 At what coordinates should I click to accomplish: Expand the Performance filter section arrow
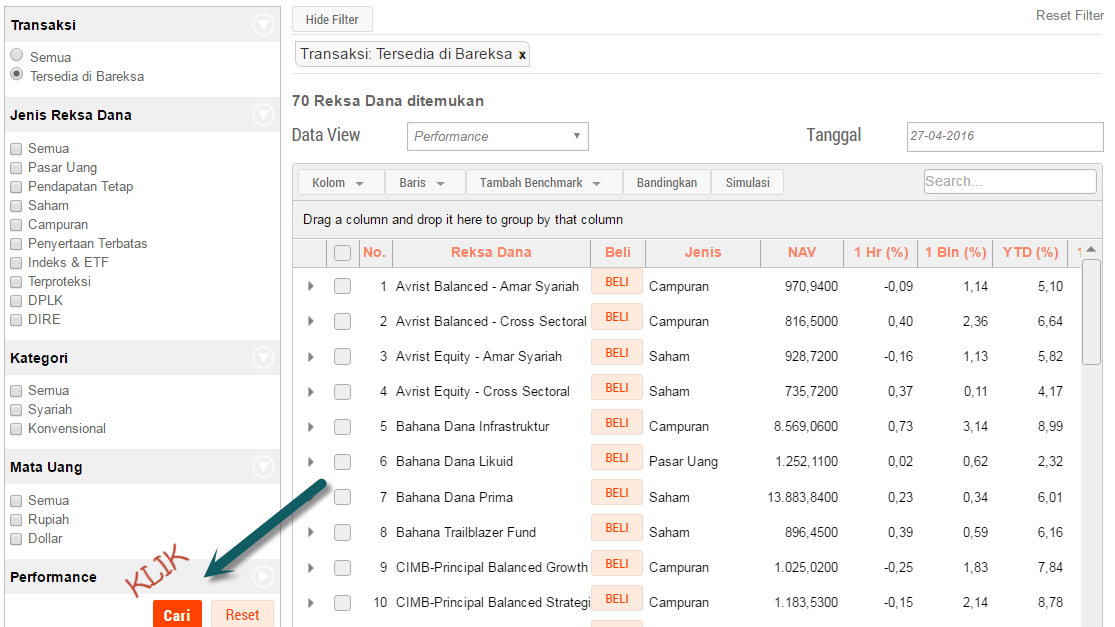pyautogui.click(x=263, y=577)
